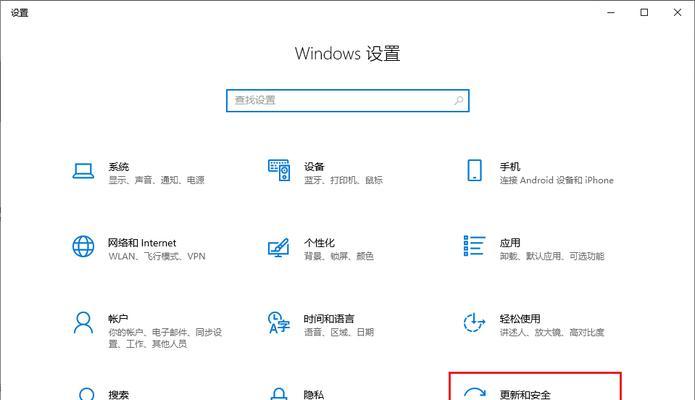
Task: Select the 隐私 heading text
Action: [x=314, y=395]
